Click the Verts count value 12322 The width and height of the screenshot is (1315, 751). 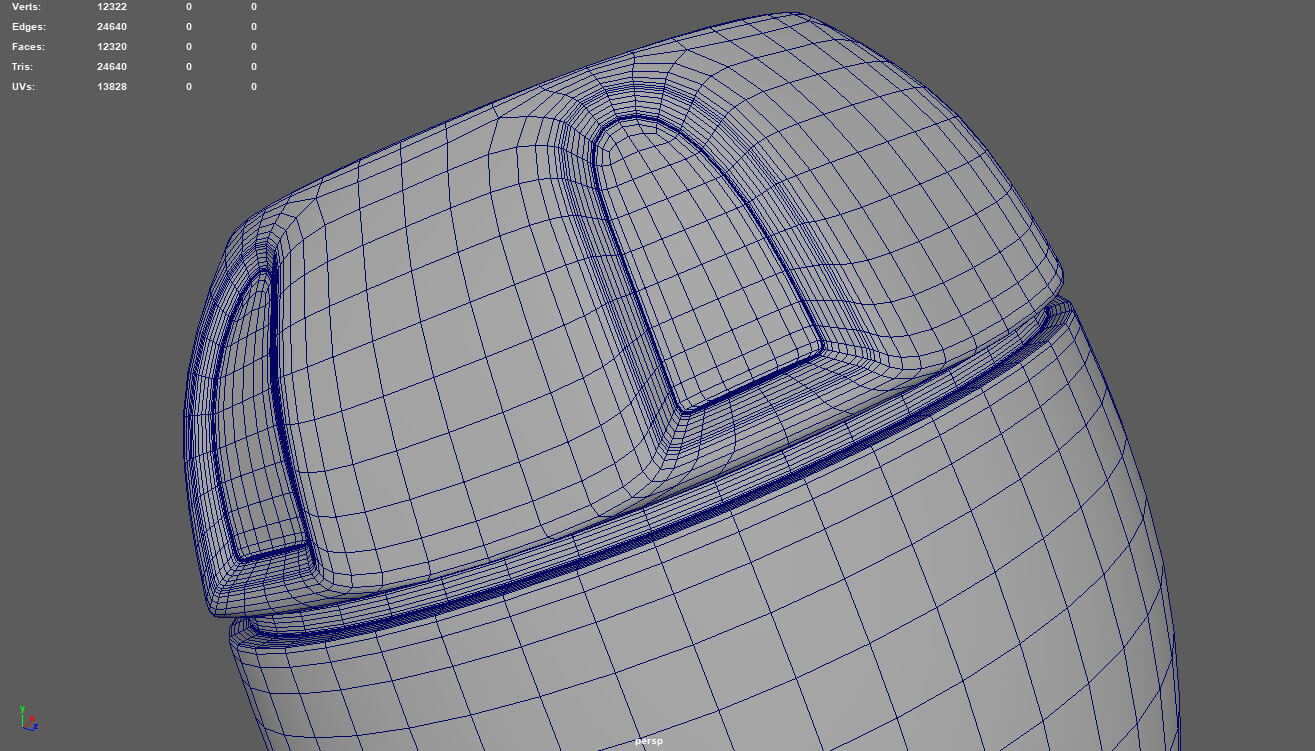pos(112,7)
